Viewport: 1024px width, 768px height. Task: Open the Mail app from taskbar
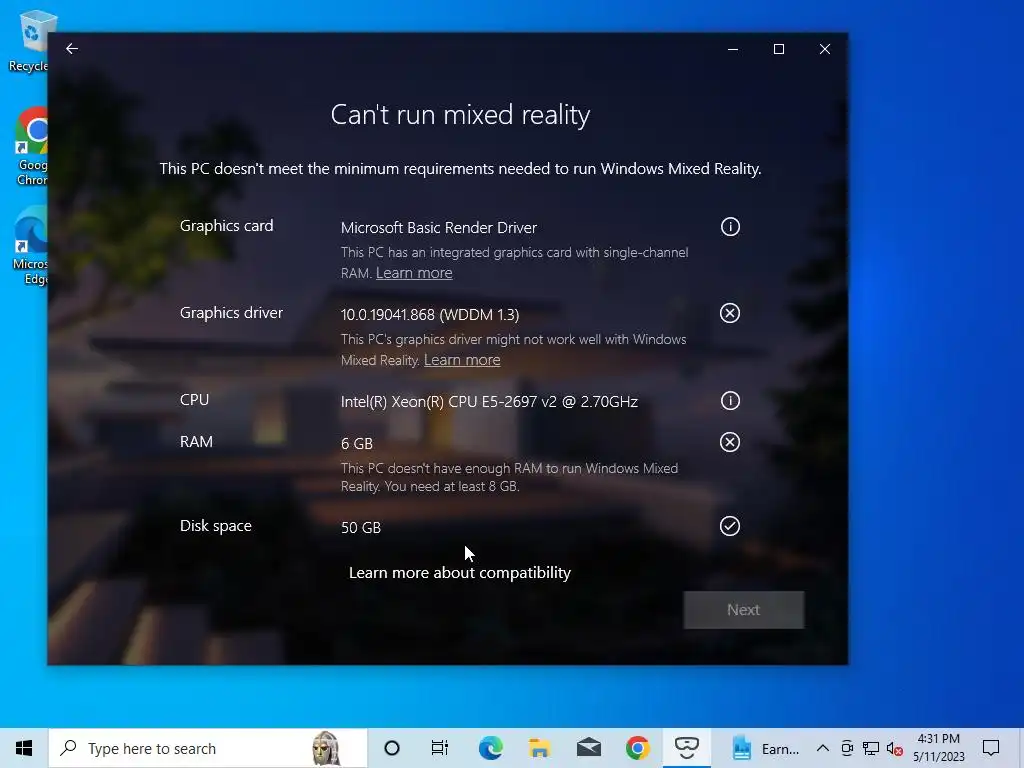pos(588,748)
